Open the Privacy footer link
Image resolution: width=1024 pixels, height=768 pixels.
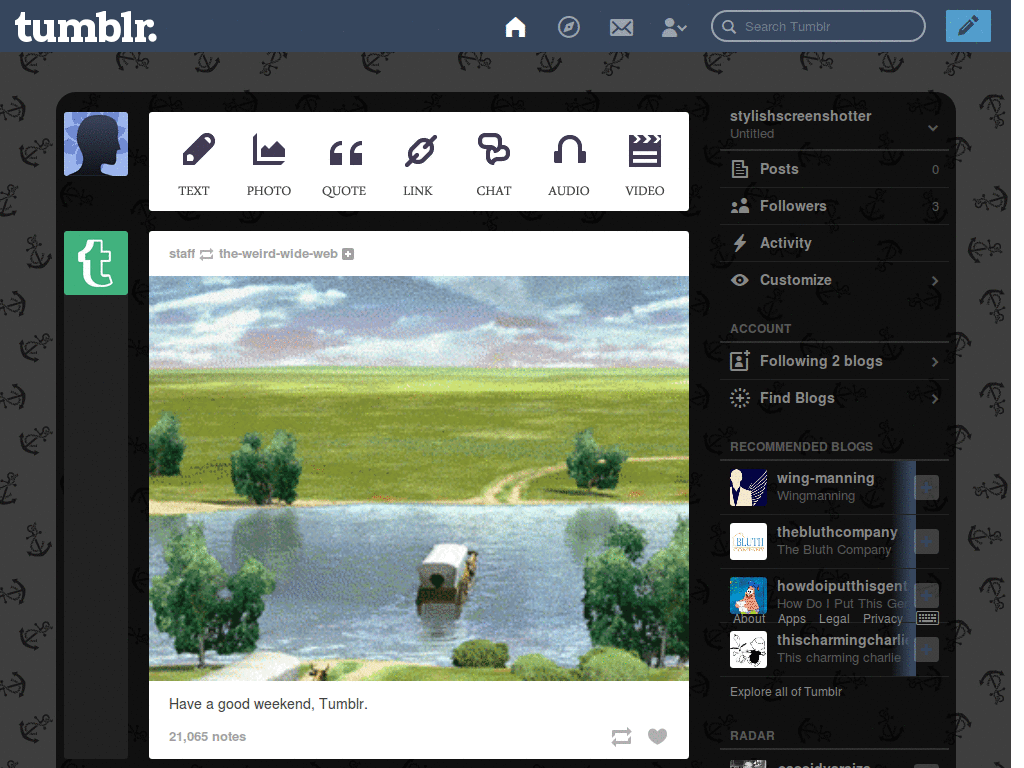tap(882, 619)
